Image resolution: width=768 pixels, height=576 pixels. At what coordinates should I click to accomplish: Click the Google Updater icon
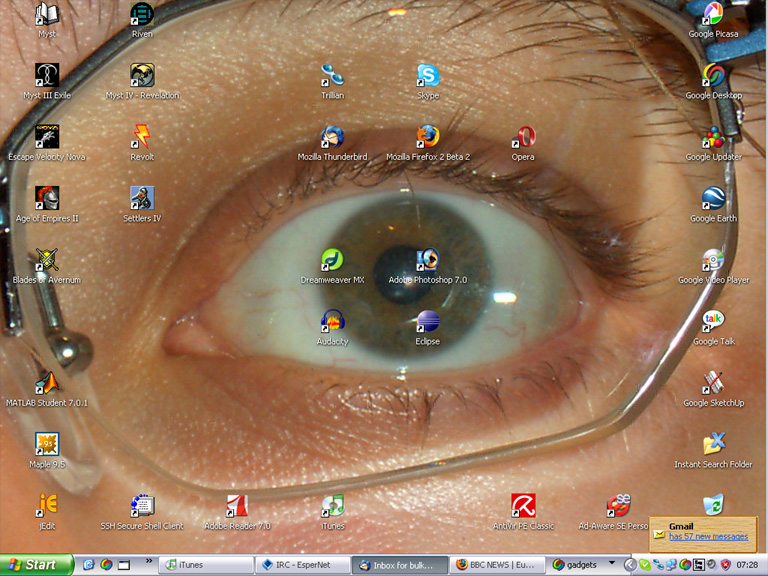click(x=714, y=144)
